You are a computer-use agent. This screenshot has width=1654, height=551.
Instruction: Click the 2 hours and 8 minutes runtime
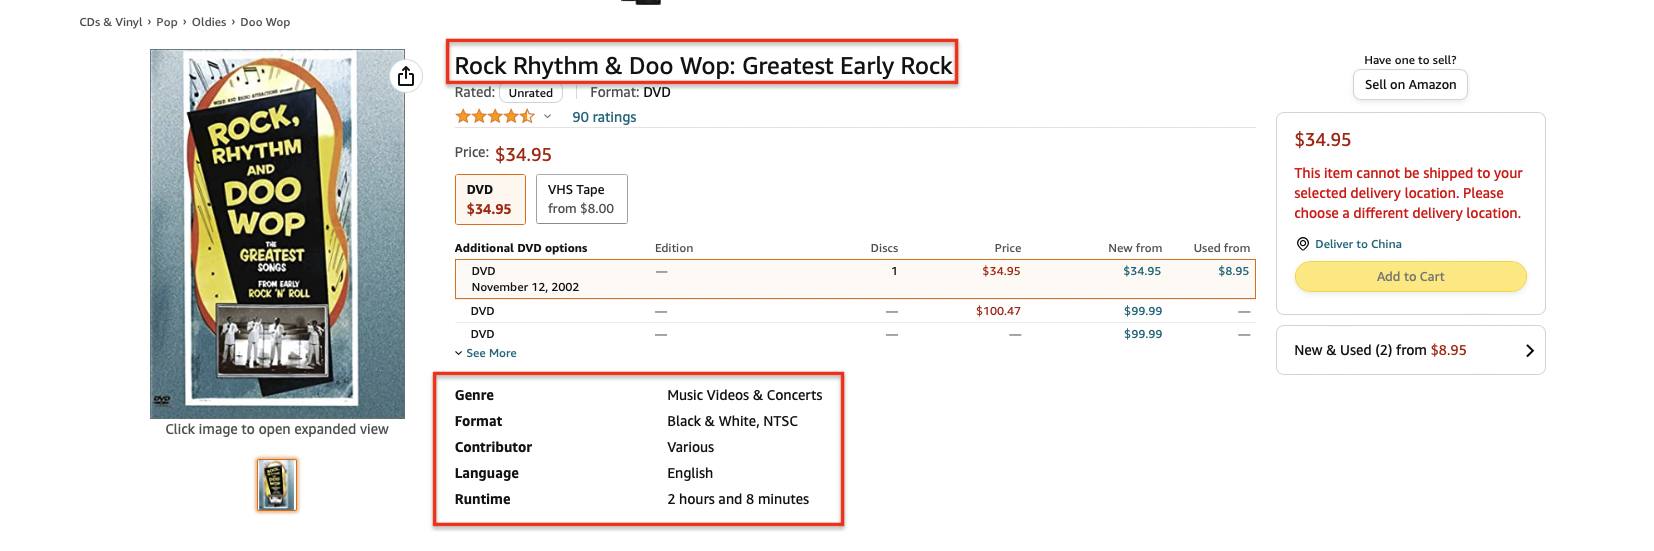(x=738, y=500)
